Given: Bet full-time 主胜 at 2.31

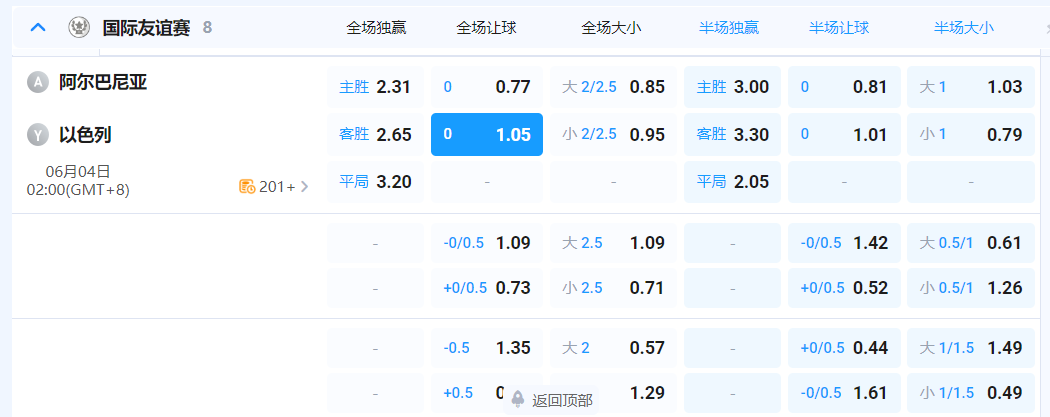Looking at the screenshot, I should (x=375, y=87).
